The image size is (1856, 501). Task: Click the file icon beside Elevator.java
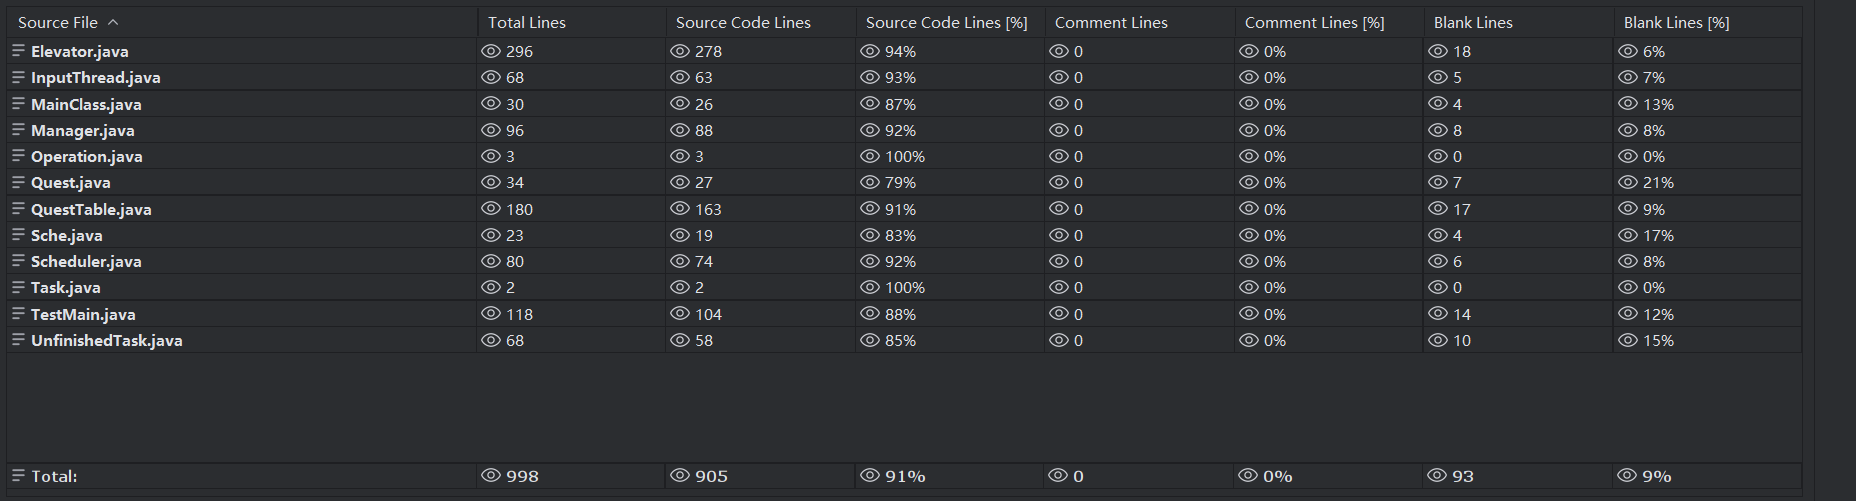[18, 51]
